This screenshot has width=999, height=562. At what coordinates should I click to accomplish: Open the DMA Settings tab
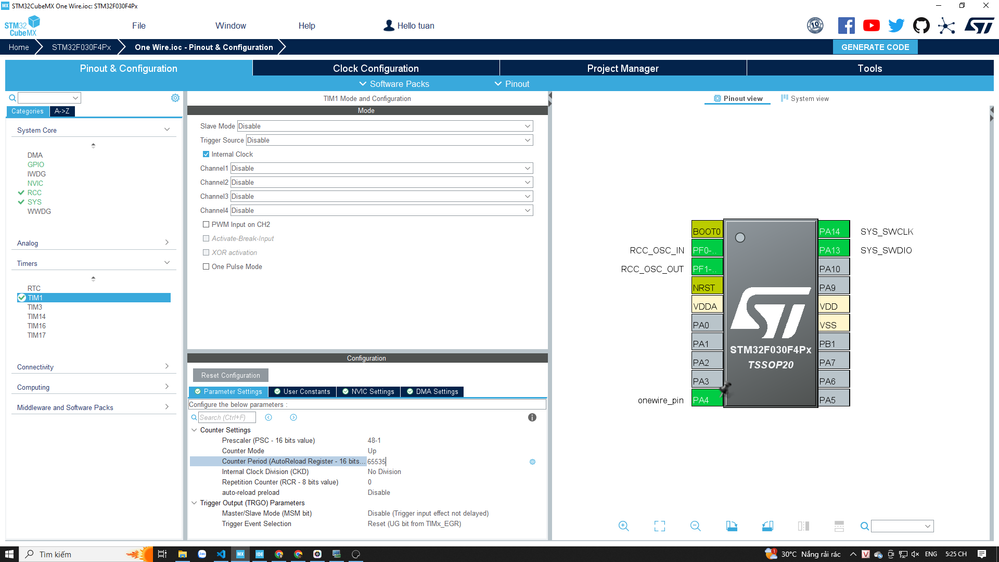click(432, 391)
